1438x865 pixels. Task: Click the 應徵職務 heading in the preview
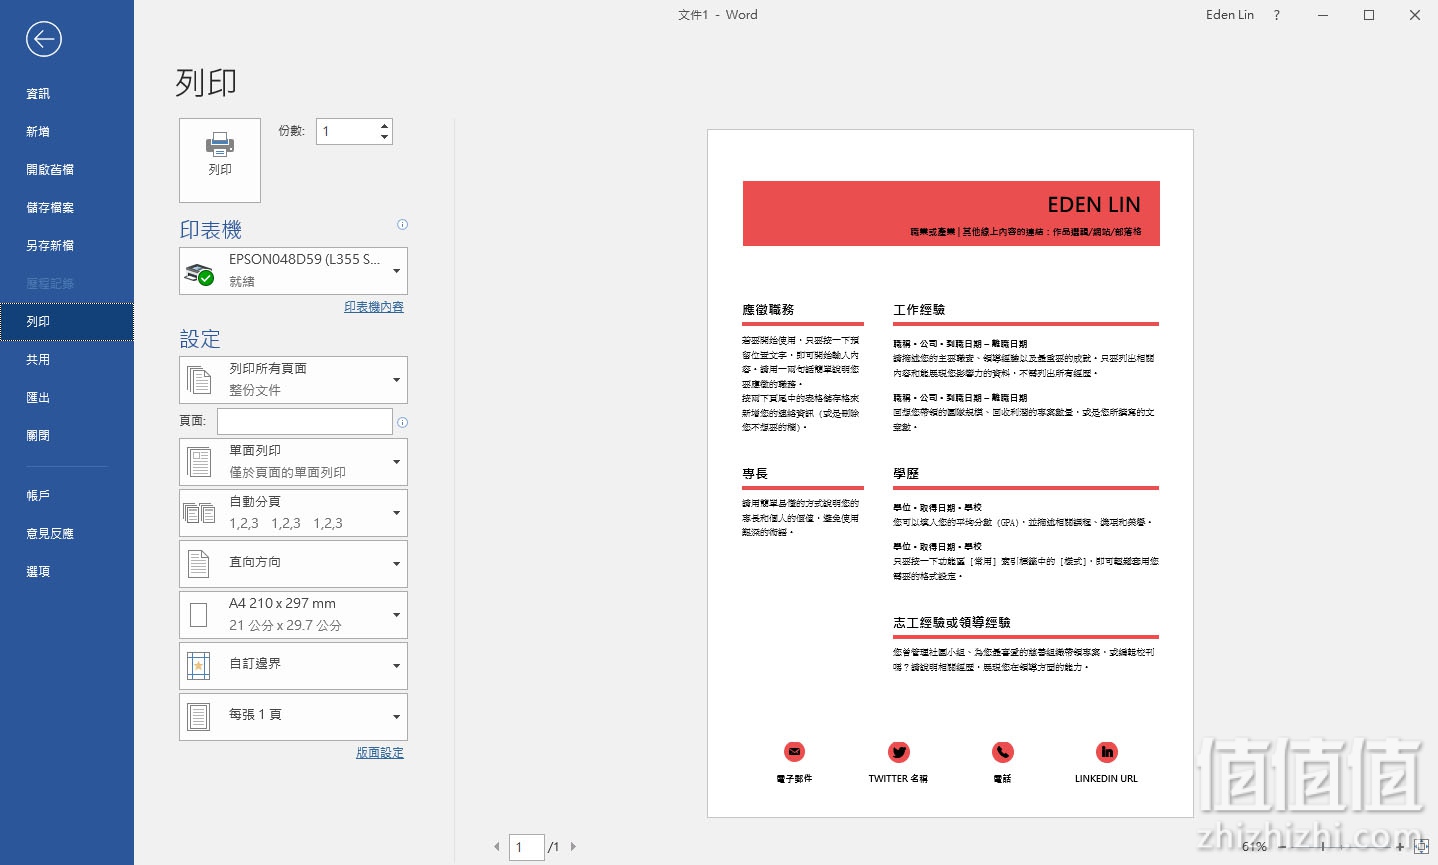pos(768,310)
